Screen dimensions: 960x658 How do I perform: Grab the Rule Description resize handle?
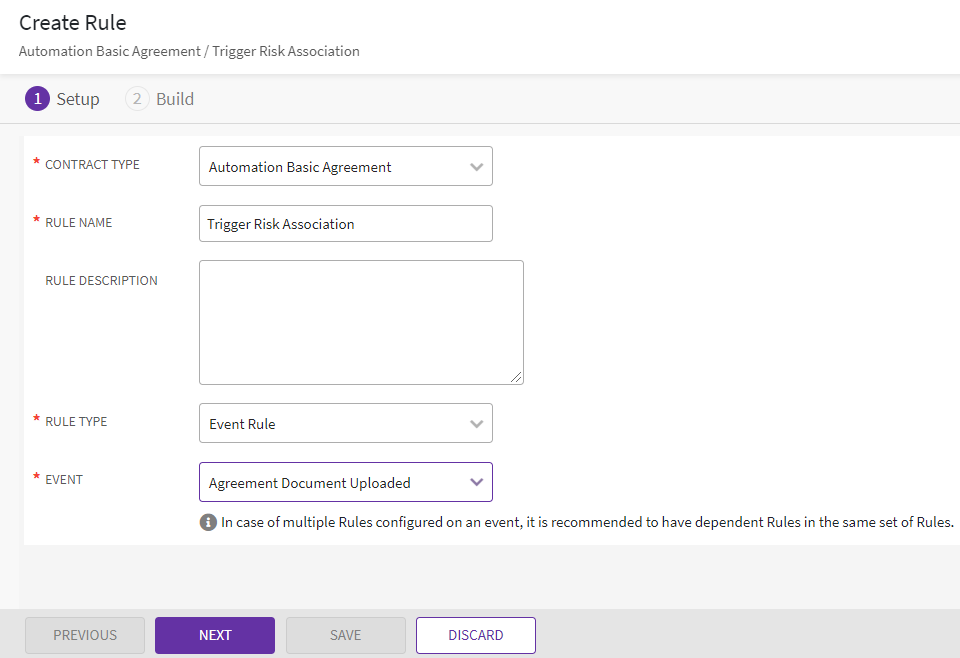516,377
